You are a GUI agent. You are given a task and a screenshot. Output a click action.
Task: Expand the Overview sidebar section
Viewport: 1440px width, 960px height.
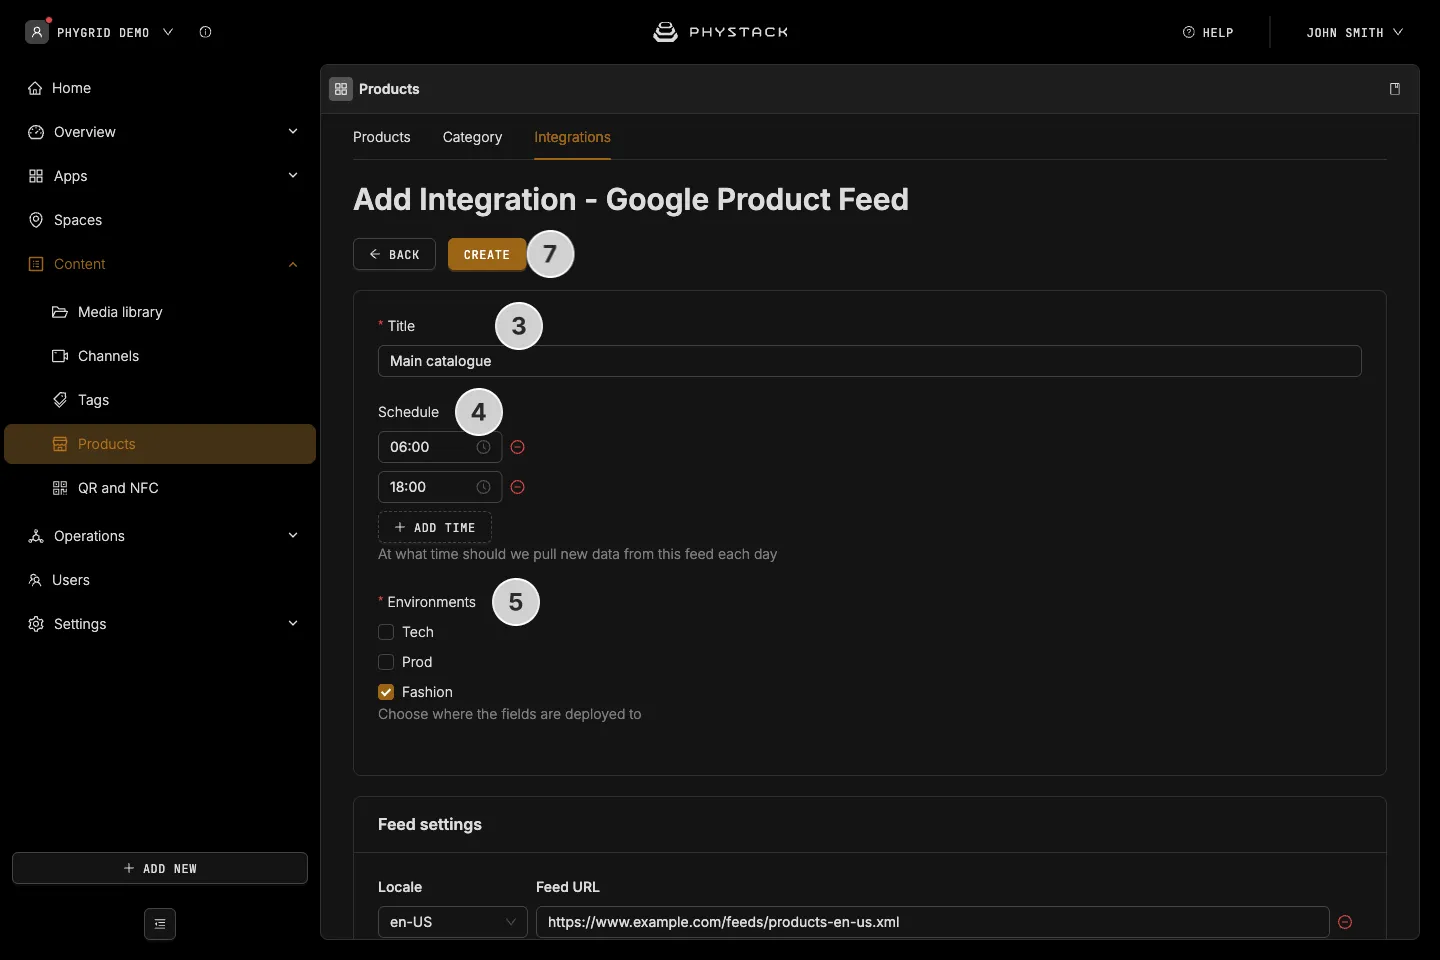coord(160,132)
